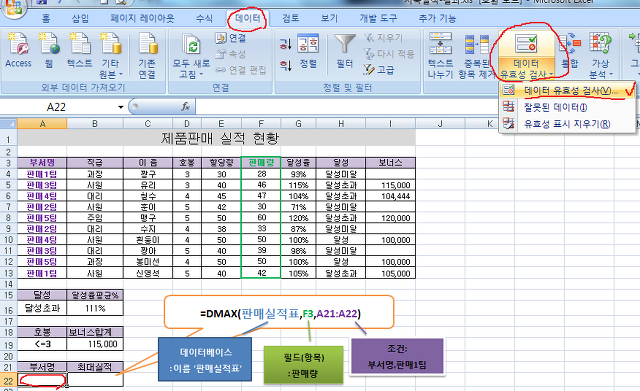Click name cell 신영석
The image size is (640, 391).
click(x=148, y=273)
